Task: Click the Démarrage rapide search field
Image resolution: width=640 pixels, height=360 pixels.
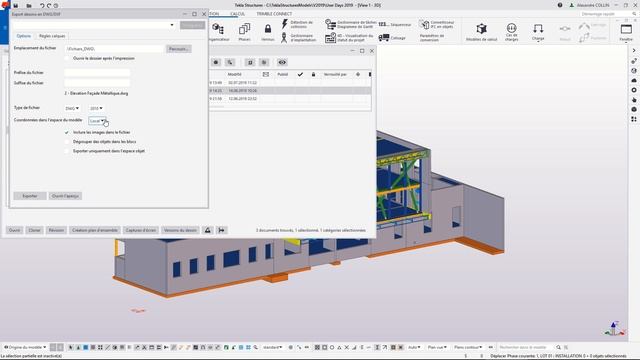Action: (x=607, y=14)
